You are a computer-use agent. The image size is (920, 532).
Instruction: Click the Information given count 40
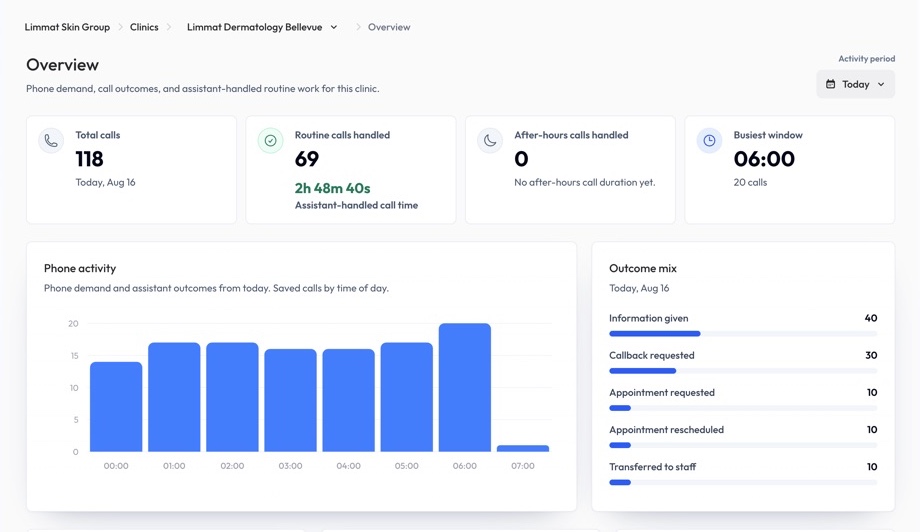click(871, 318)
